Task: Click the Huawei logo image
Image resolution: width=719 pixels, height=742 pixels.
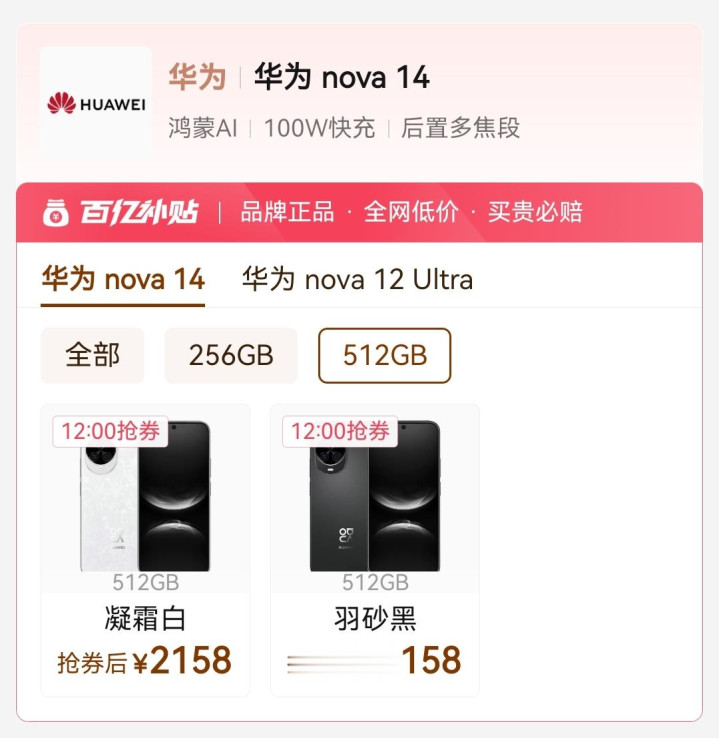Action: tap(96, 101)
